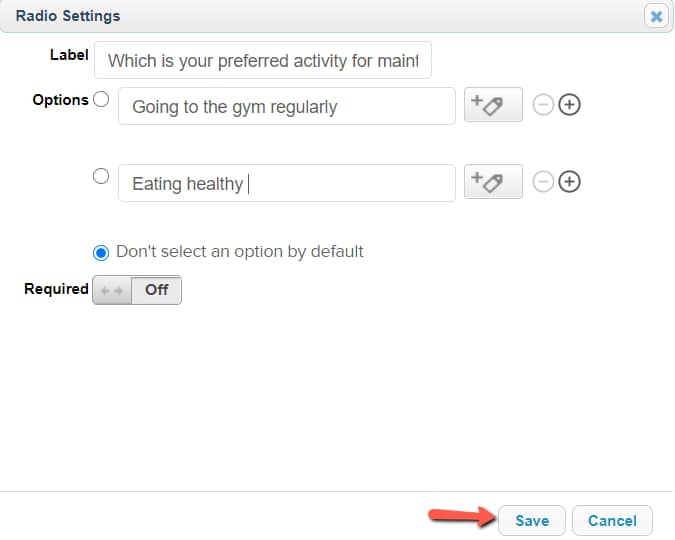Add new option after 'Eating healthy'
This screenshot has height=540, width=675.
(569, 181)
